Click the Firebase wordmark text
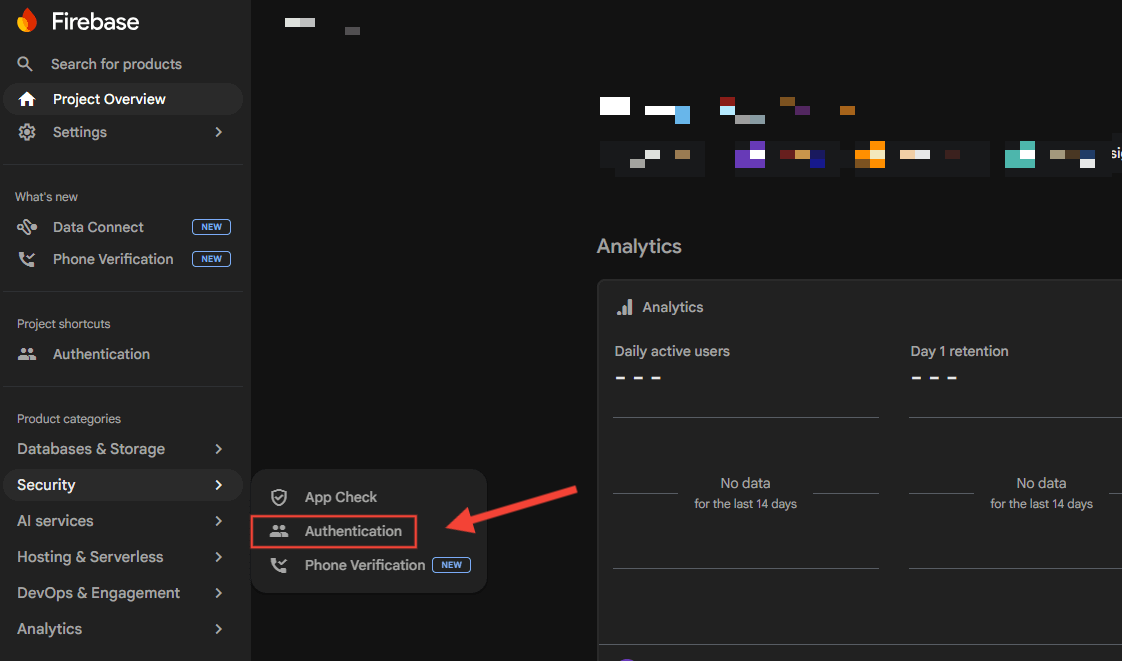This screenshot has height=661, width=1122. [95, 21]
